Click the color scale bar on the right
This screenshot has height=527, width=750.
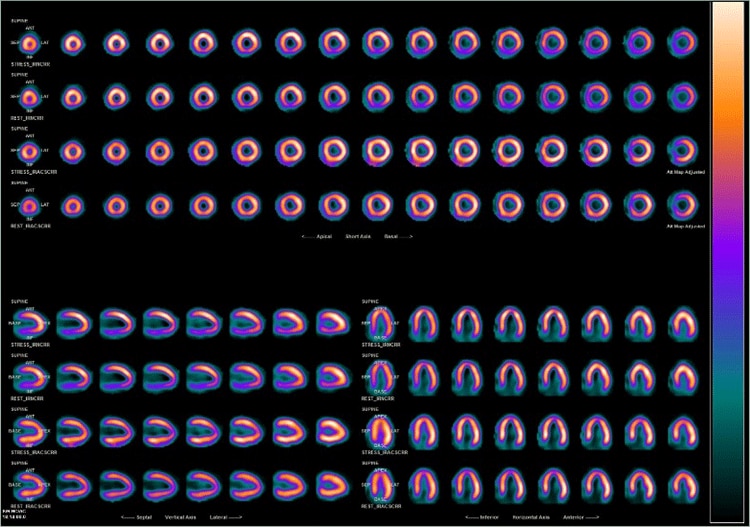point(727,262)
